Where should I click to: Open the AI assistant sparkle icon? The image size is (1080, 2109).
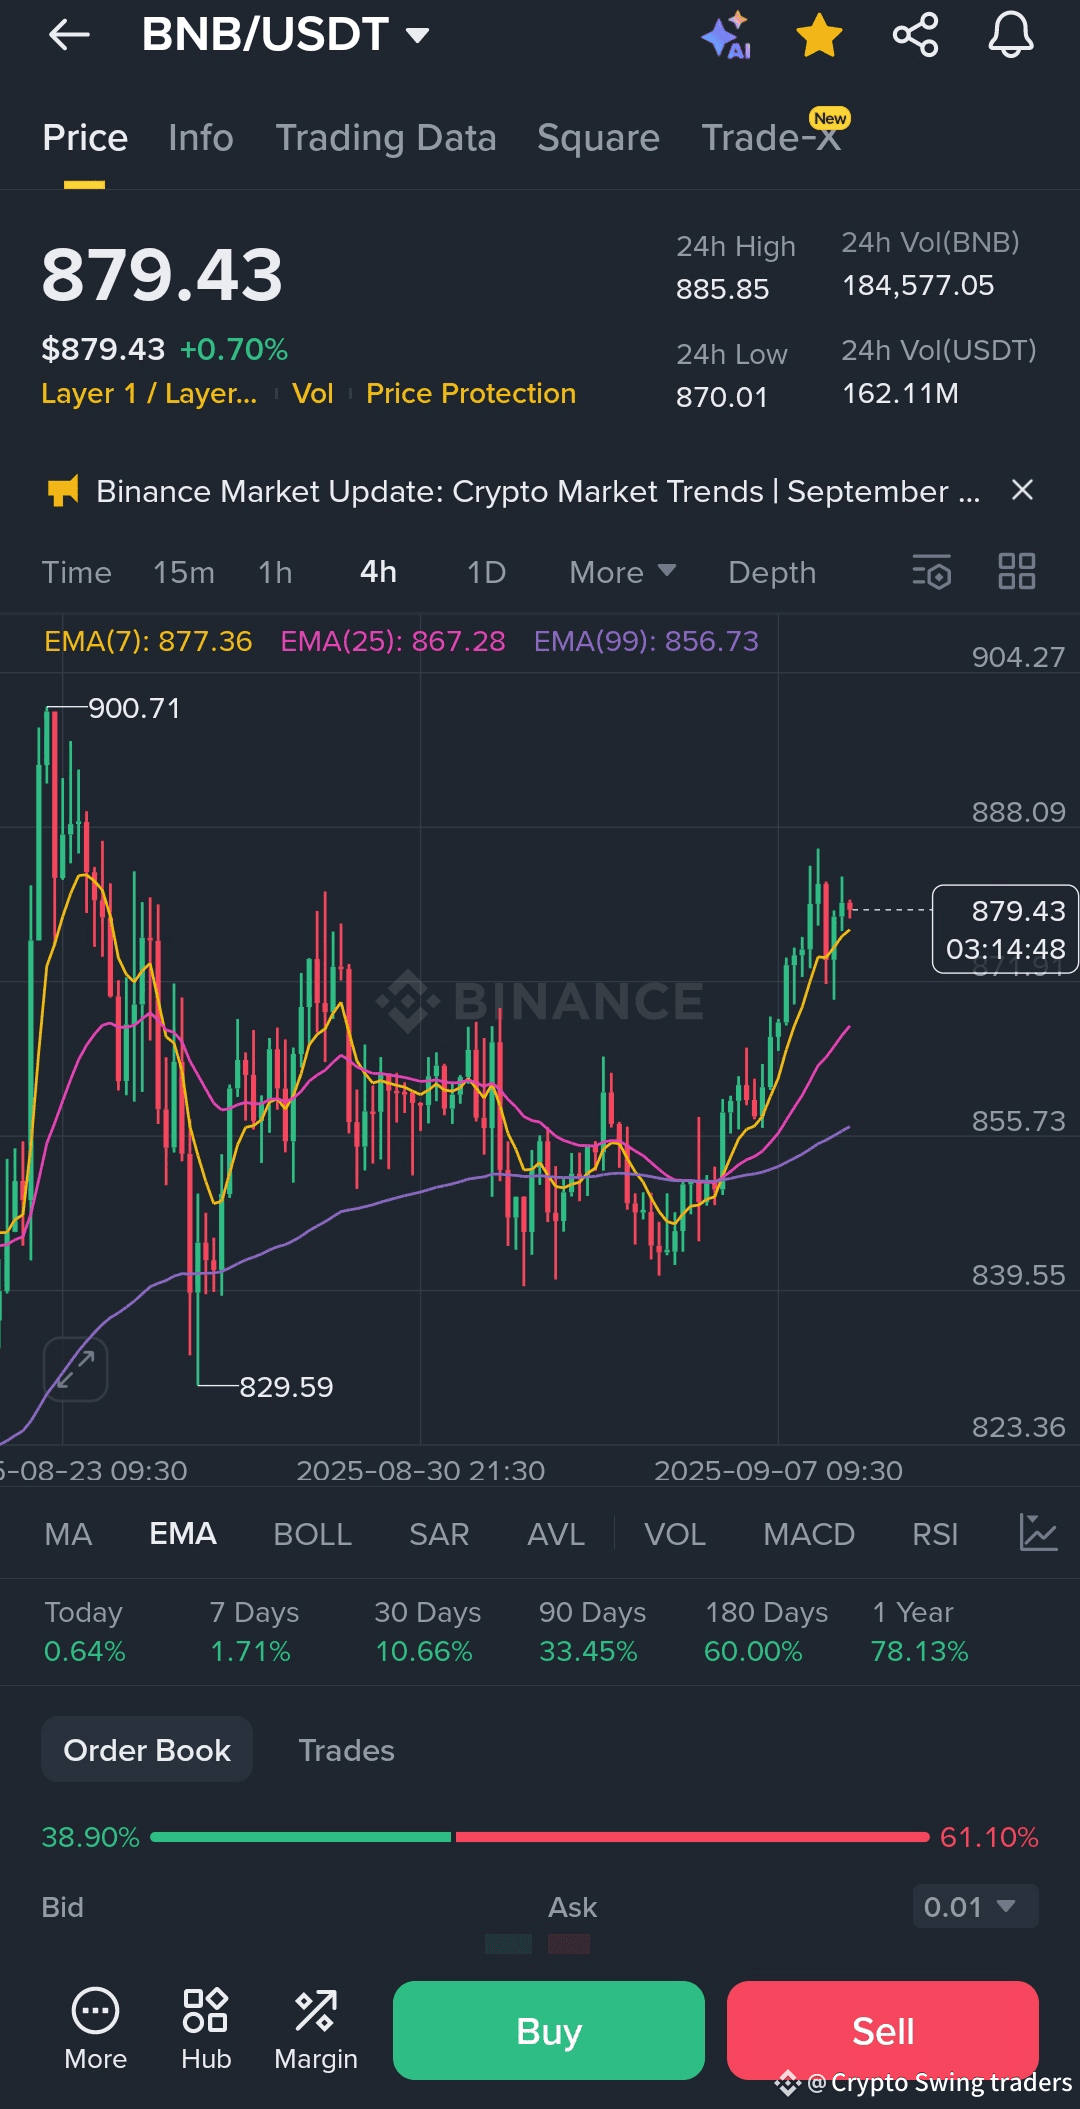coord(726,35)
